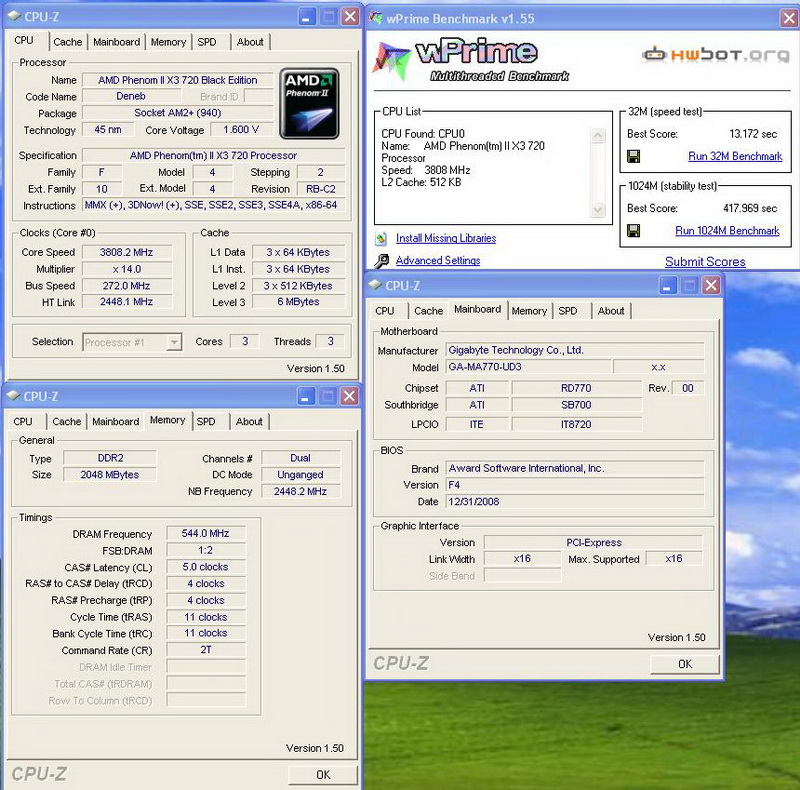Click the DRAM Frequency 544.0 MHz value
Image resolution: width=800 pixels, height=790 pixels.
tap(206, 533)
